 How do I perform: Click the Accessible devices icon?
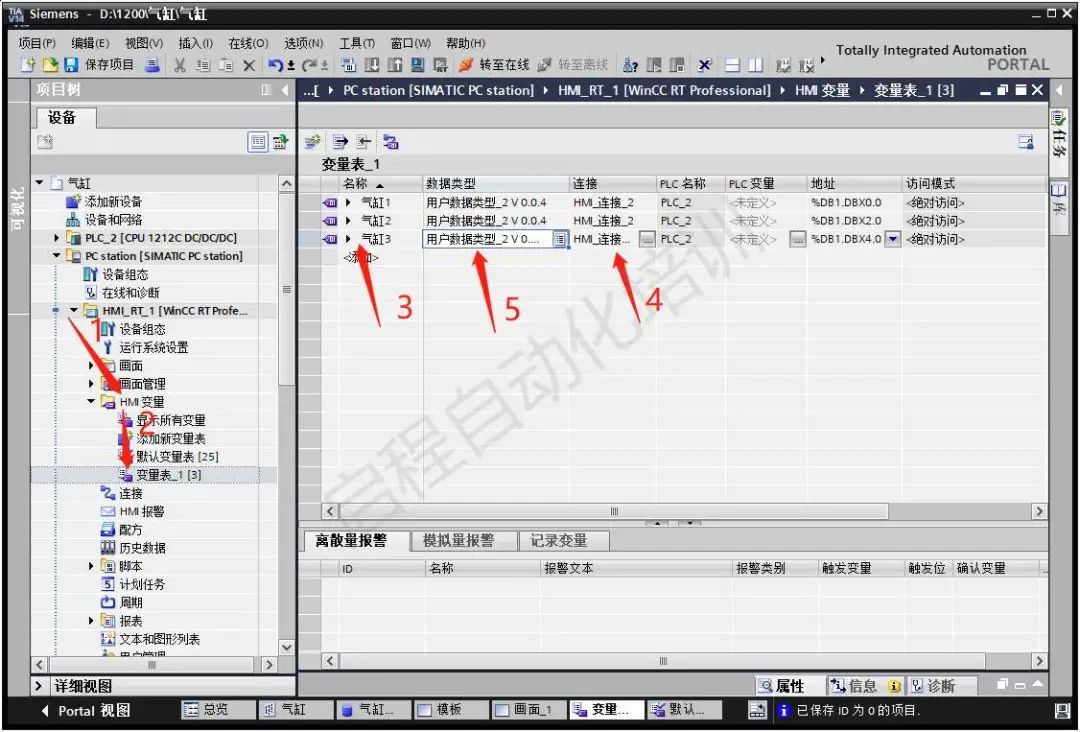pyautogui.click(x=630, y=65)
